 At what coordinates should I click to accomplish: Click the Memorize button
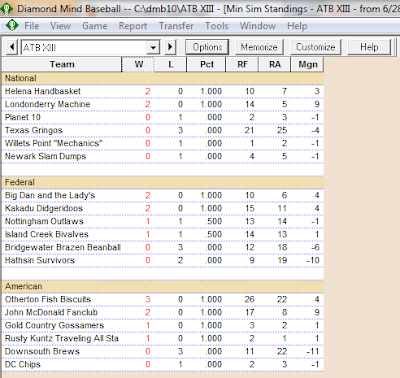[259, 47]
